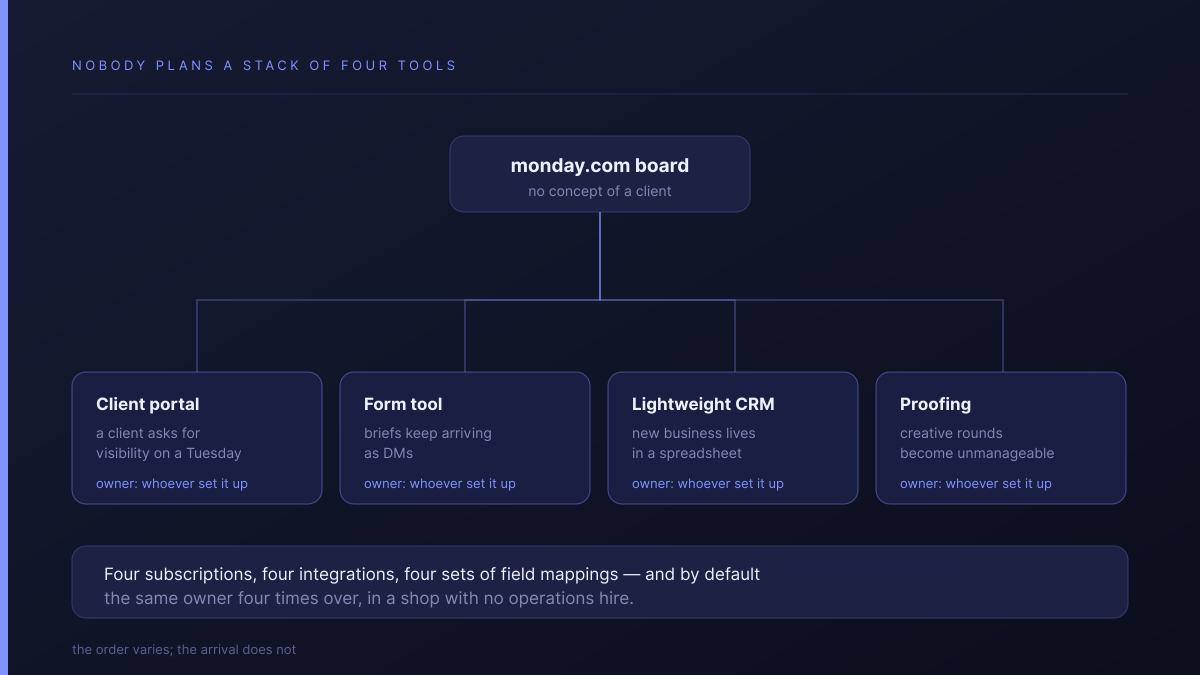Click owner line in Lightweight CRM card
This screenshot has width=1200, height=675.
(x=708, y=484)
